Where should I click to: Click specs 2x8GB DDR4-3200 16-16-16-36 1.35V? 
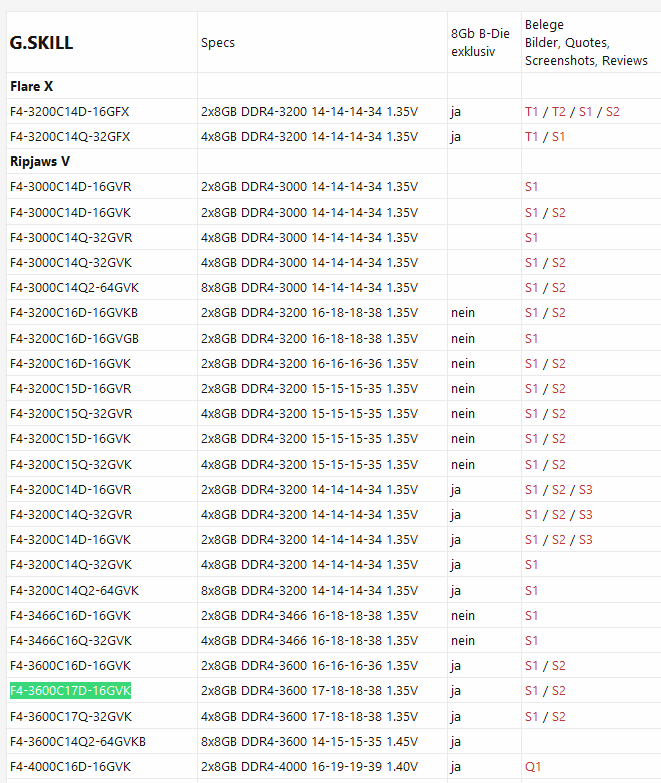(309, 364)
